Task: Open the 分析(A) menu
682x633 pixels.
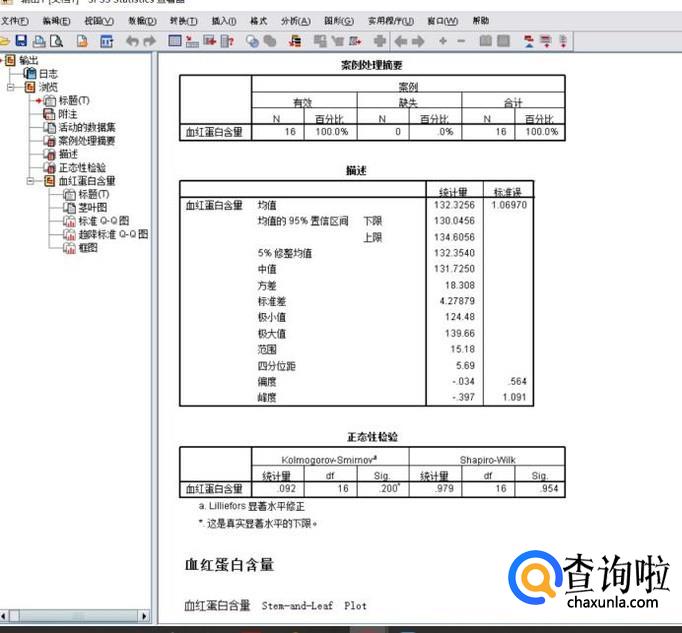Action: (296, 21)
